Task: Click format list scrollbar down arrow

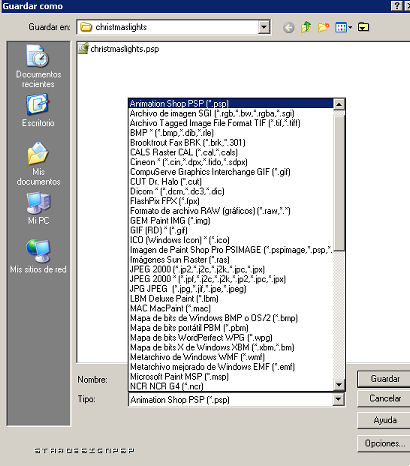Action: (x=339, y=385)
